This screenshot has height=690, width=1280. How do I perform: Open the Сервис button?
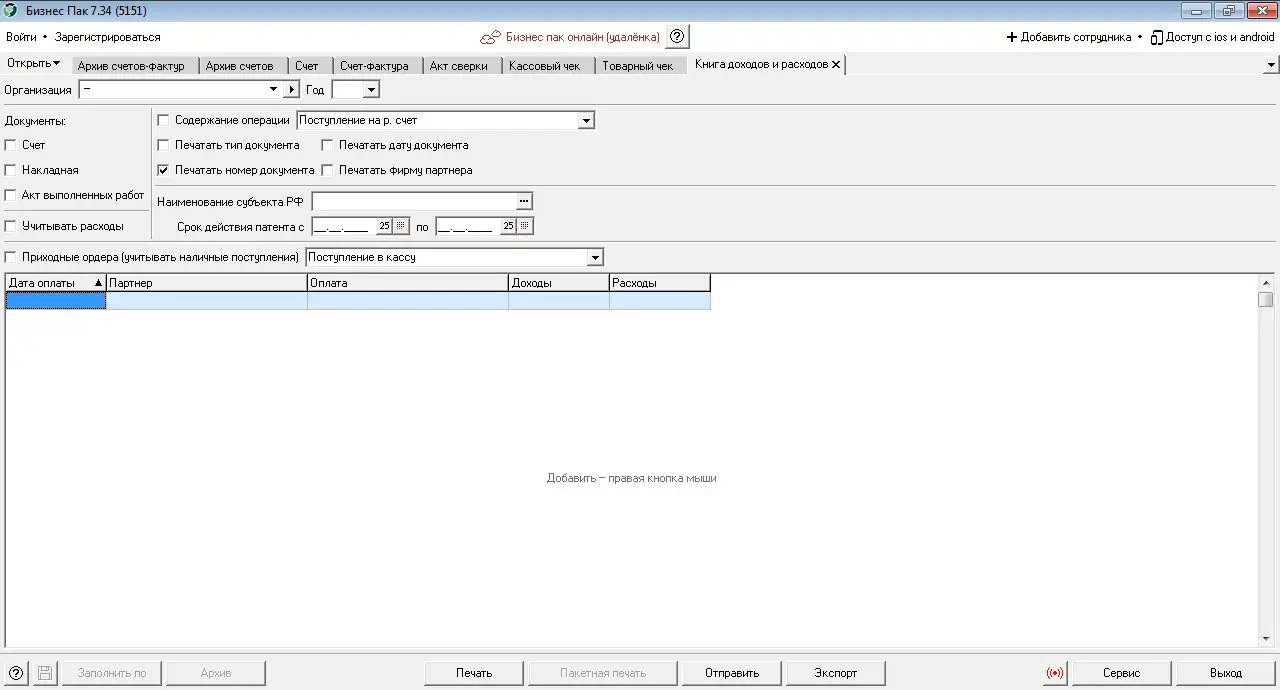[1122, 673]
